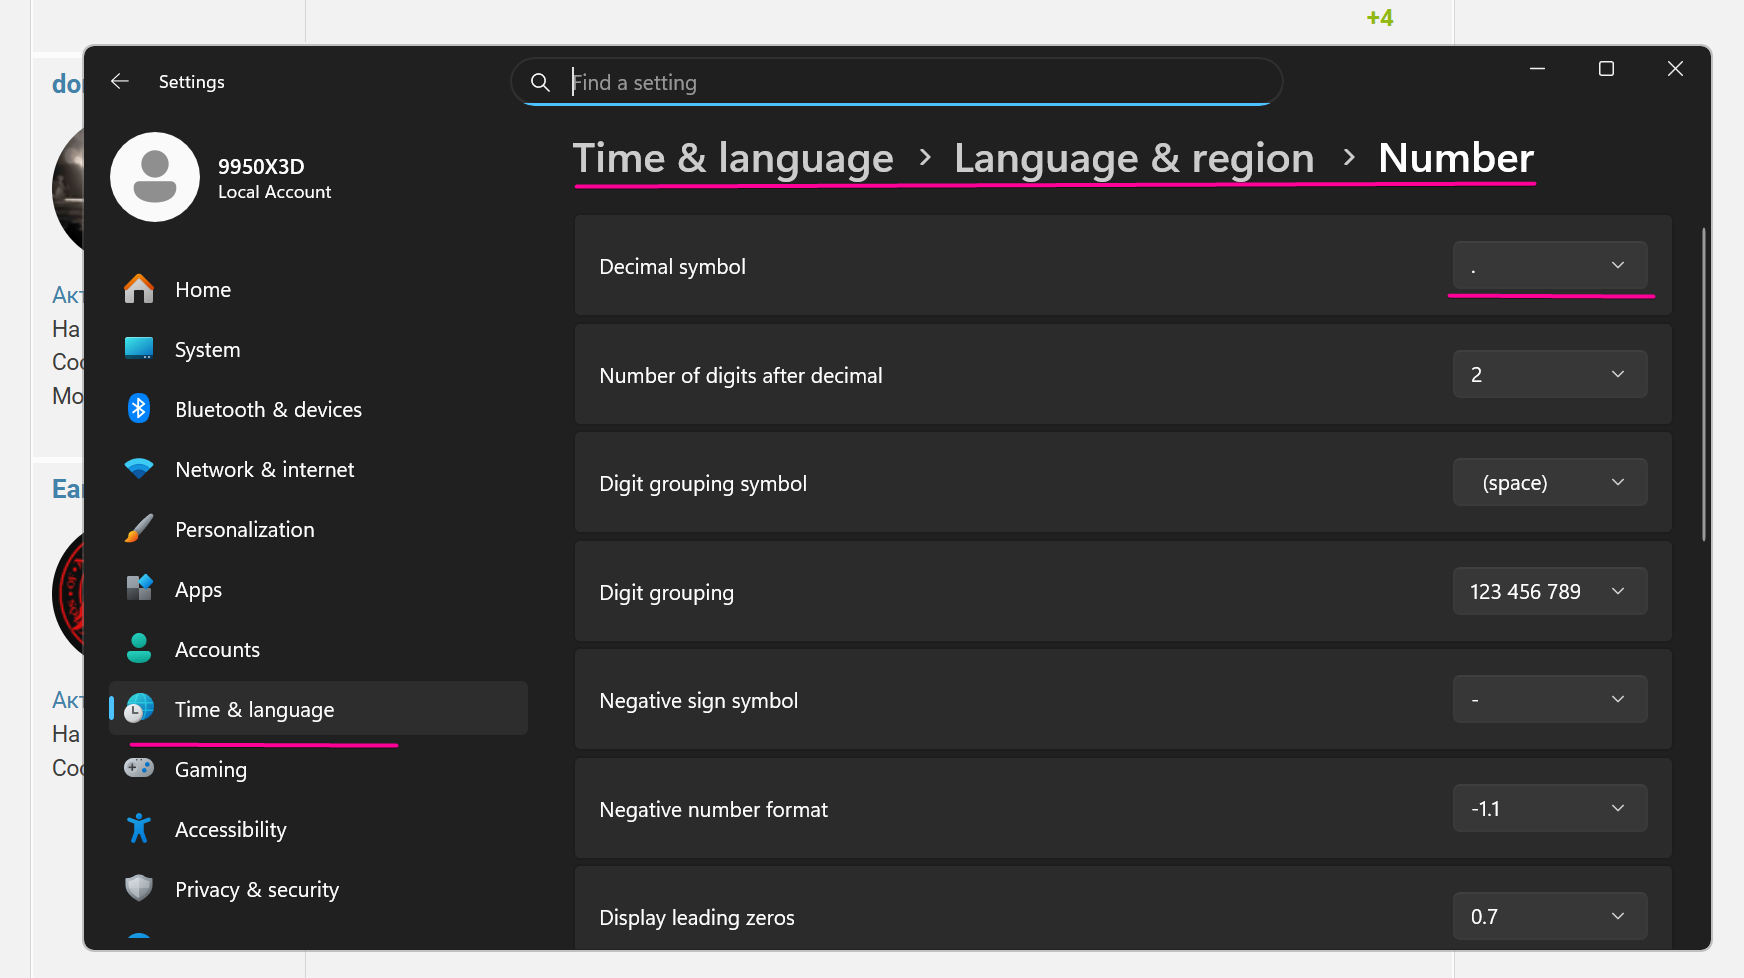Click the Privacy & security shield icon
Viewport: 1744px width, 978px height.
coord(139,888)
